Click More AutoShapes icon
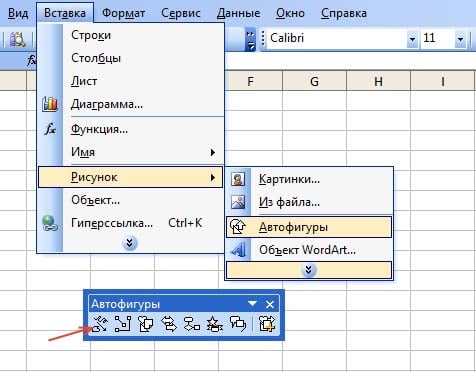The image size is (476, 372). tap(267, 324)
